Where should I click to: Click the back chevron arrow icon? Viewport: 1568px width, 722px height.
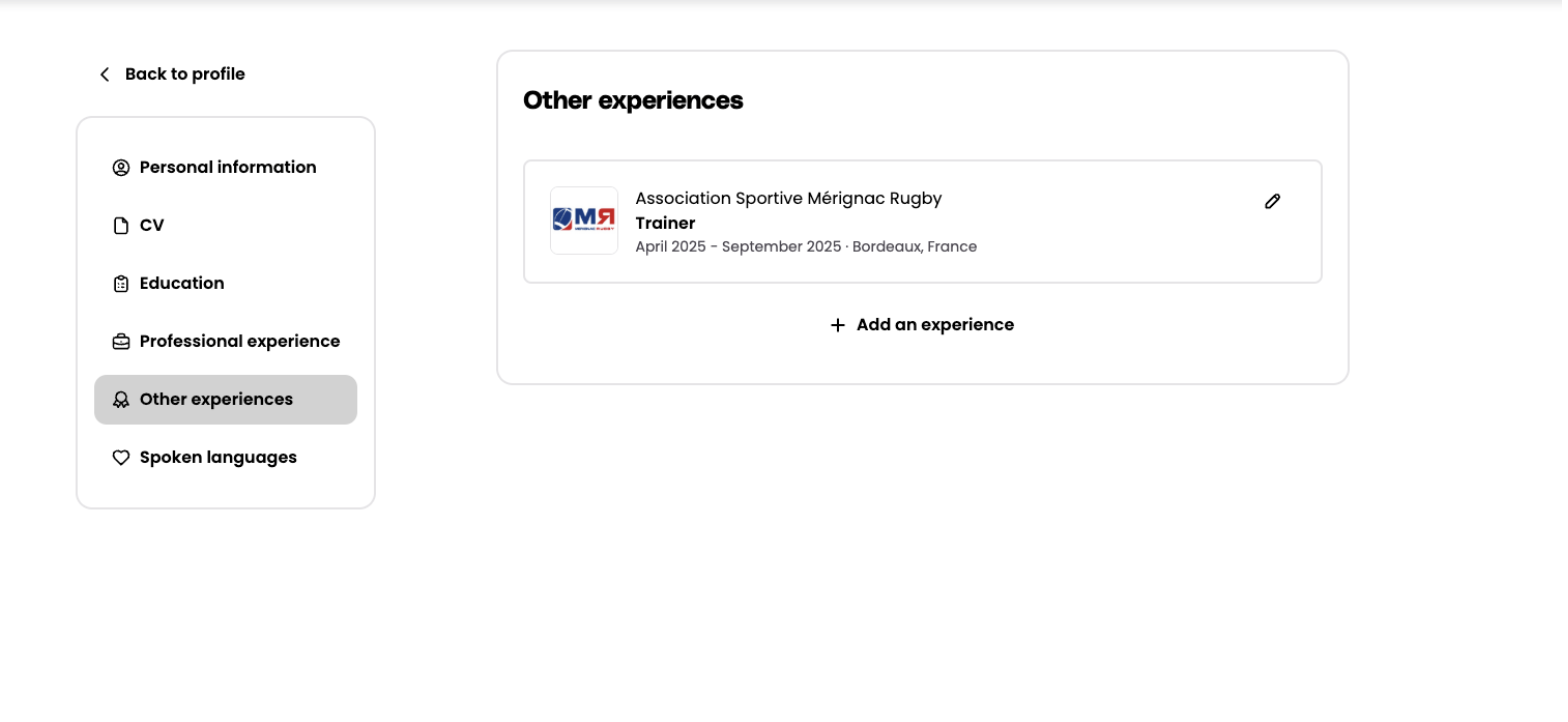pyautogui.click(x=104, y=75)
